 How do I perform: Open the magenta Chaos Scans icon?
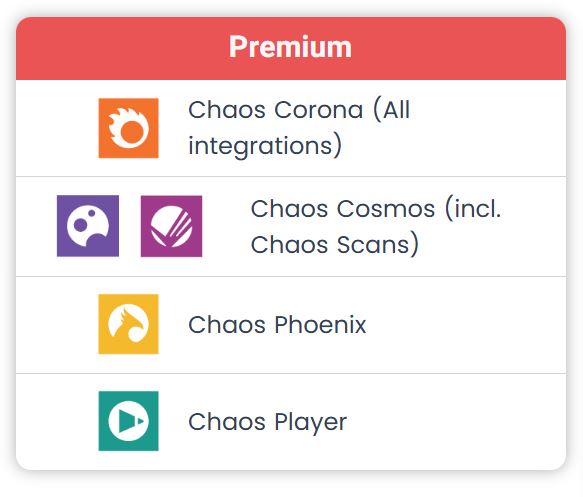pos(171,226)
